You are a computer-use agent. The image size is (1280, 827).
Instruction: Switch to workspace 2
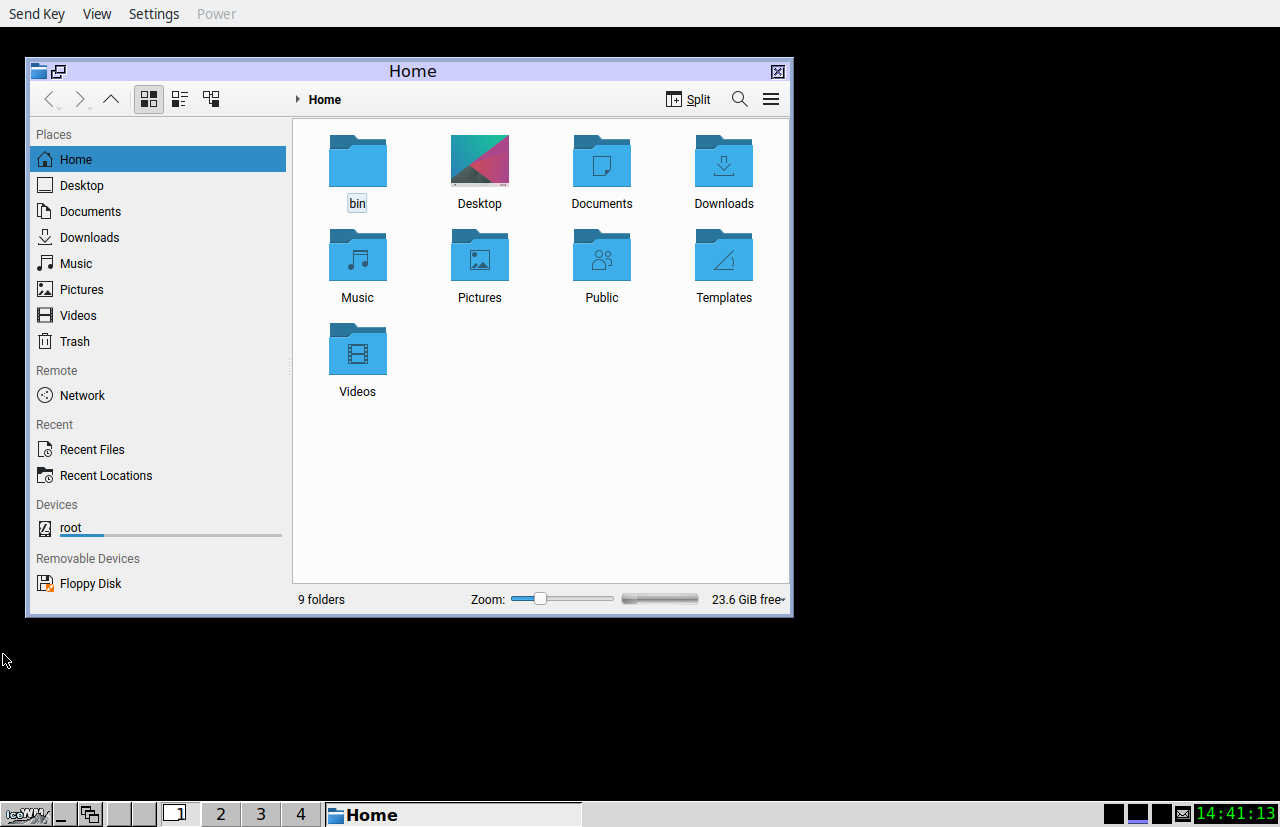(x=221, y=814)
